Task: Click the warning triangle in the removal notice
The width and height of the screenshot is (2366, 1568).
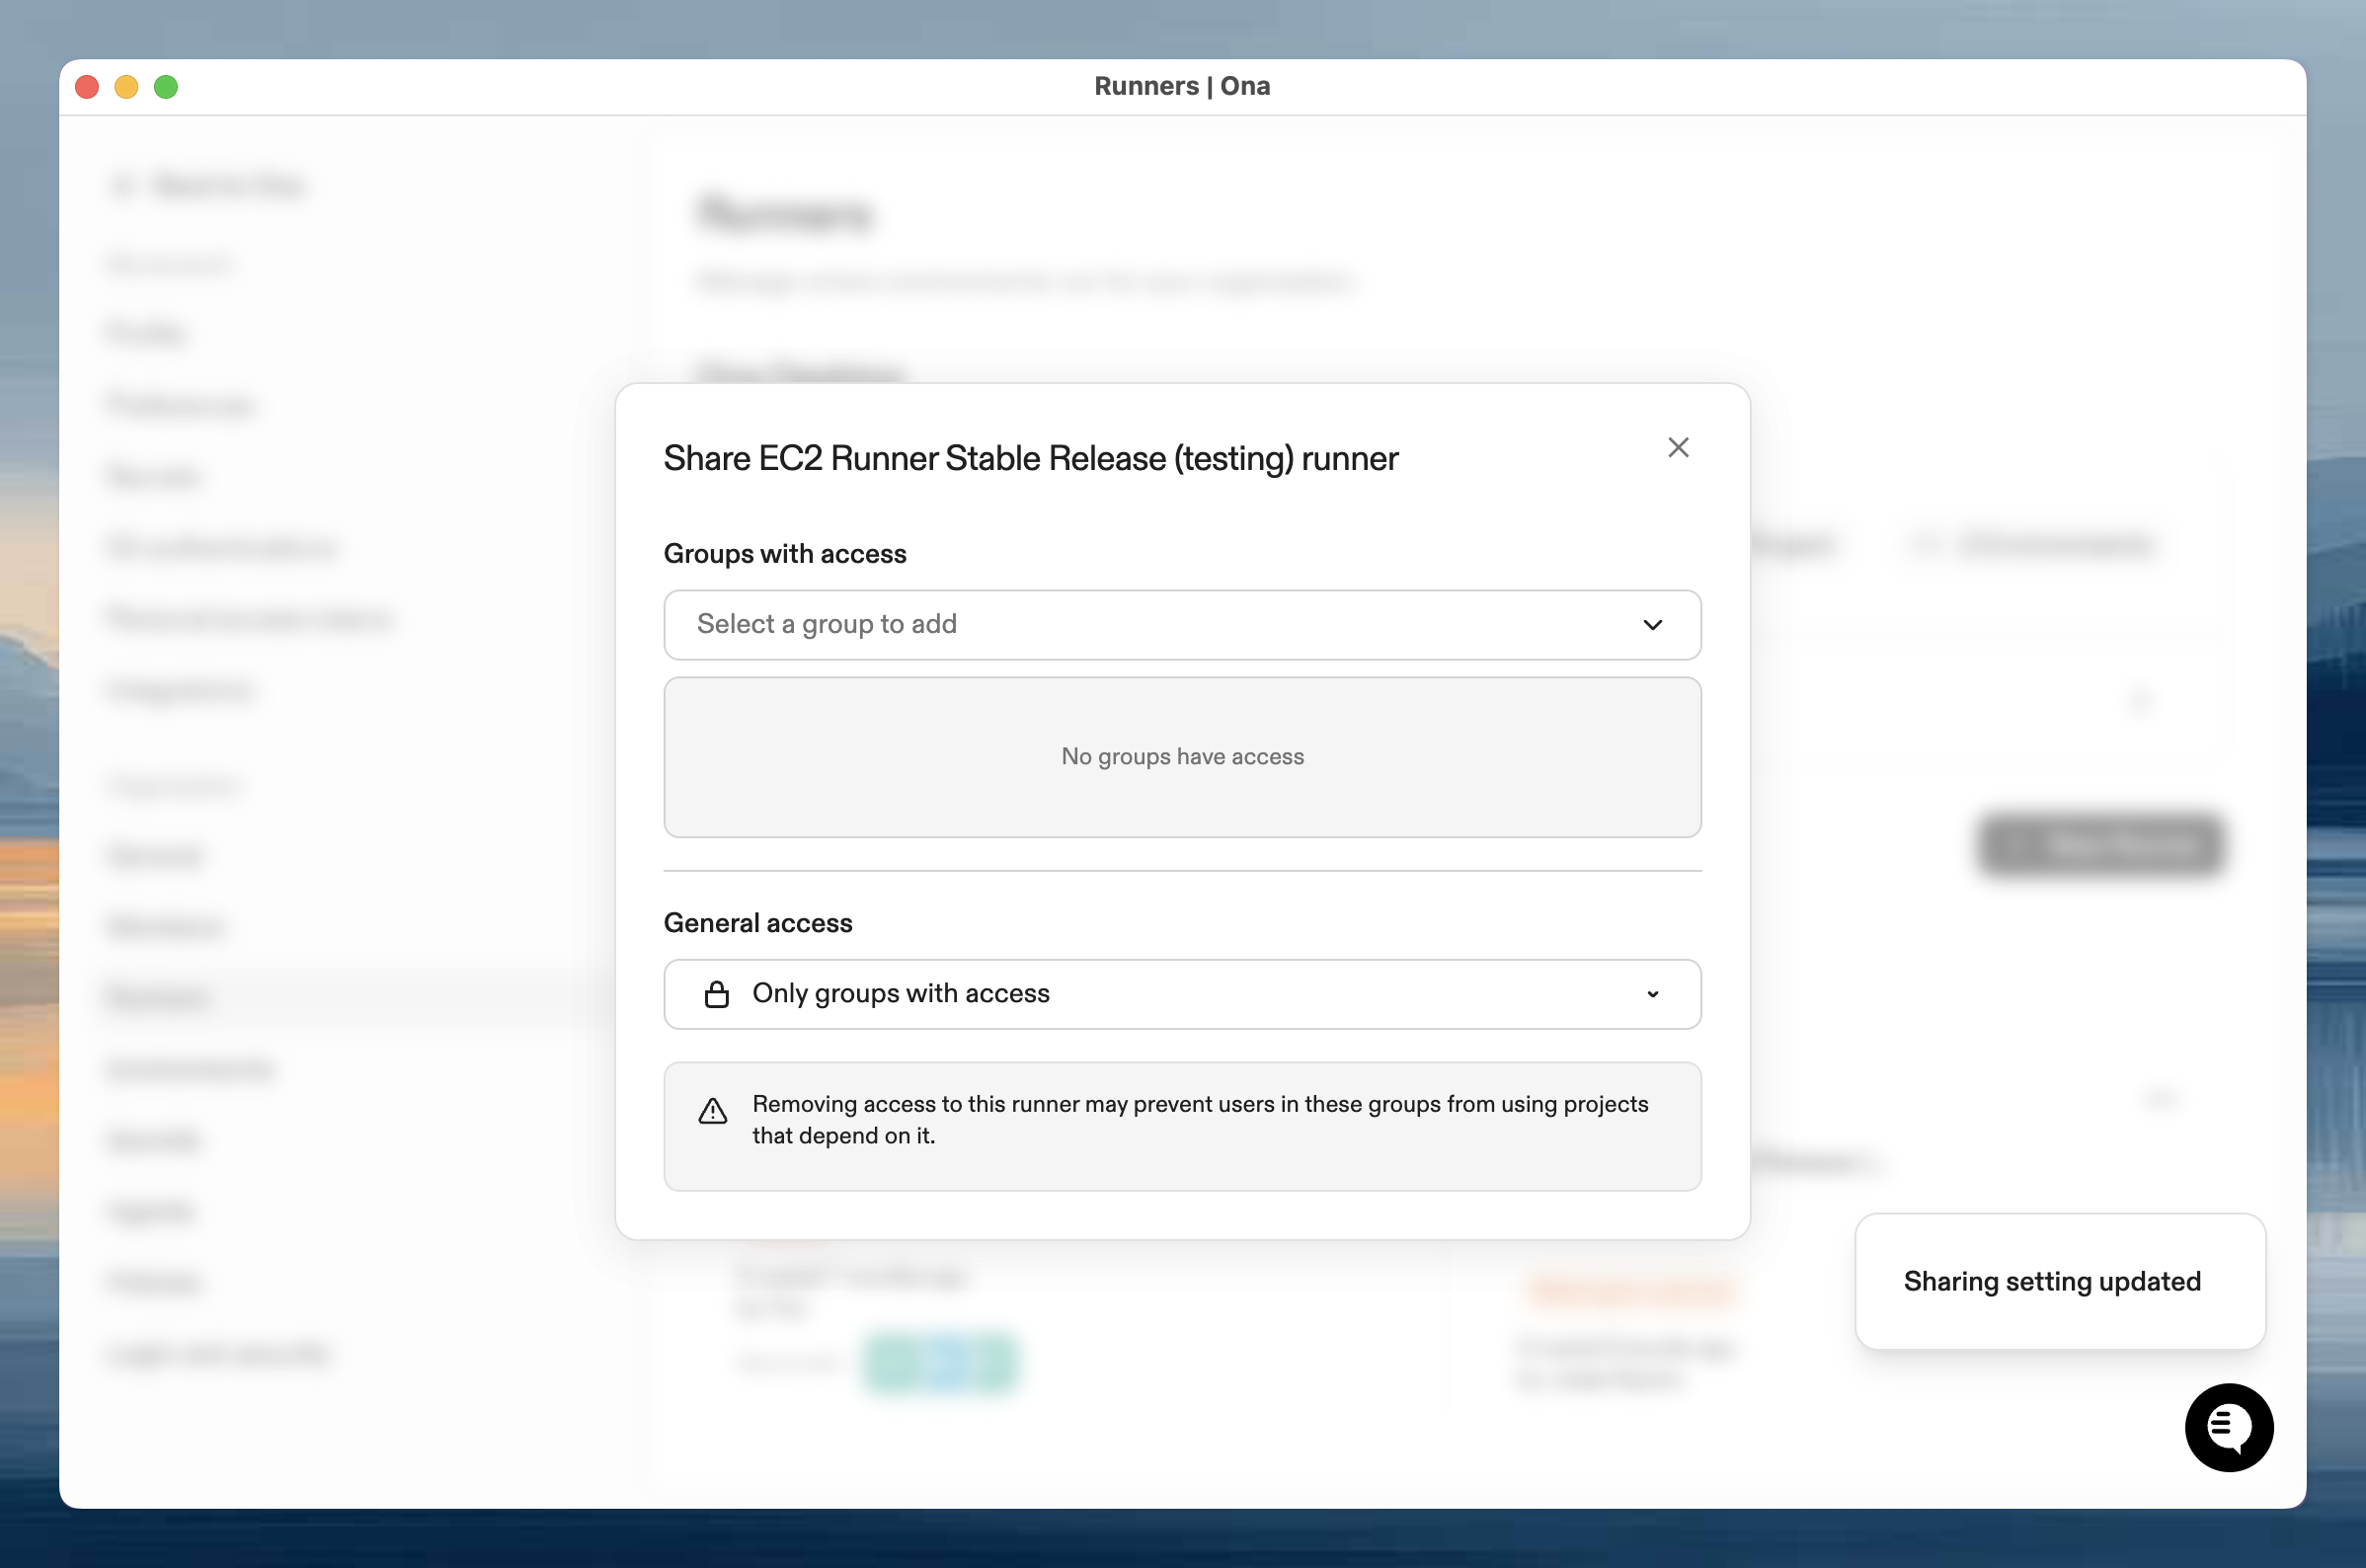Action: (x=711, y=1112)
